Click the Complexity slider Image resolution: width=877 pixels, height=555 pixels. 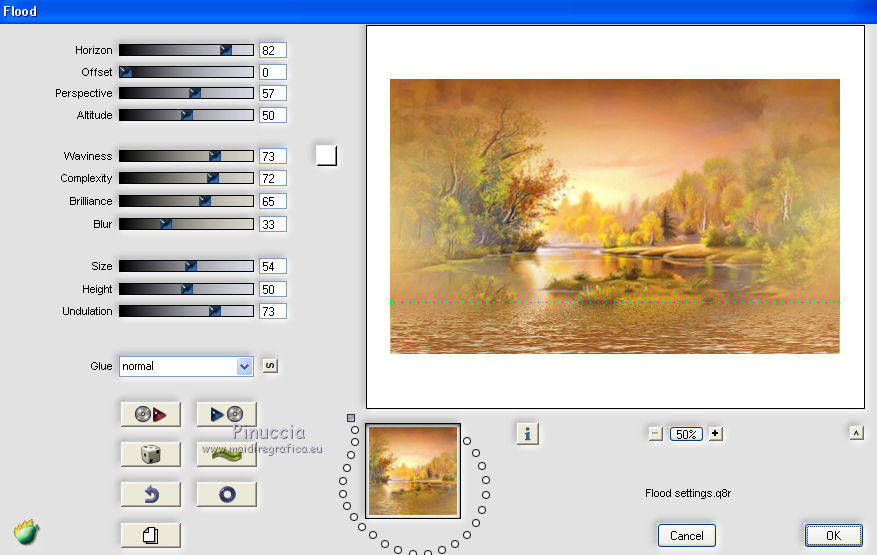tap(186, 178)
